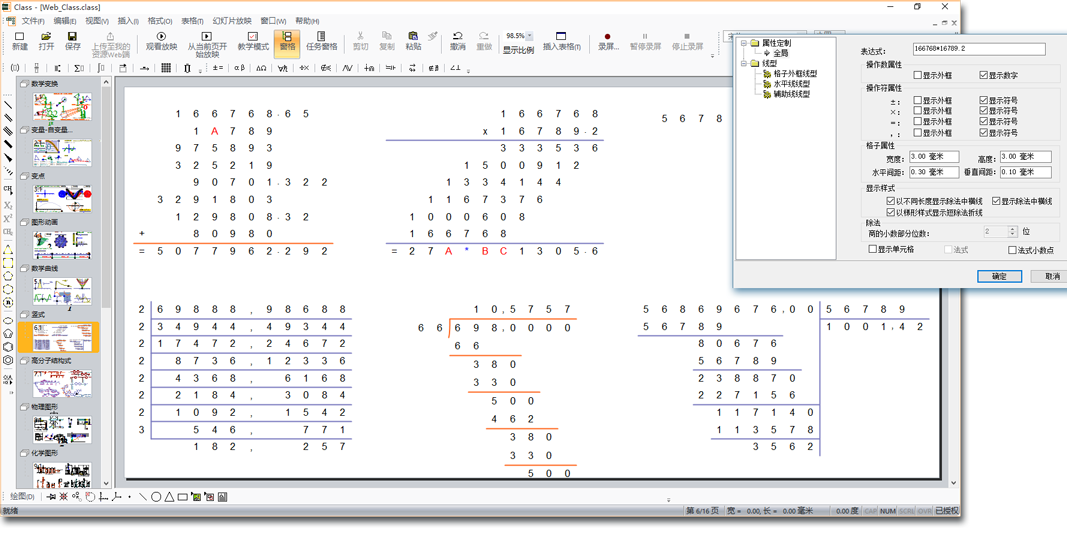This screenshot has width=1067, height=545.
Task: Click the 保存 (Save) toolbar icon
Action: click(72, 40)
